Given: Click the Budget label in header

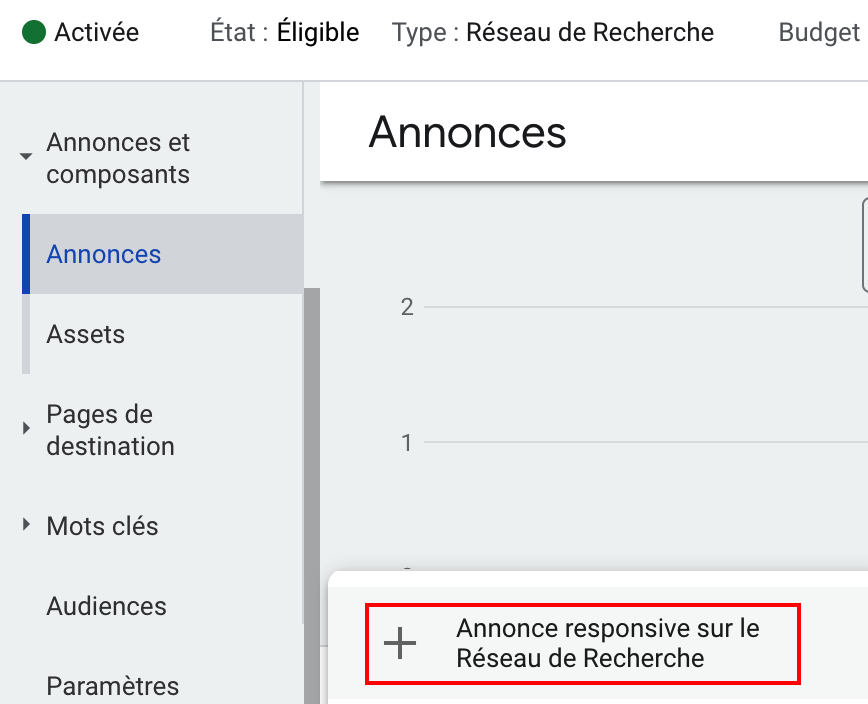Looking at the screenshot, I should 819,33.
